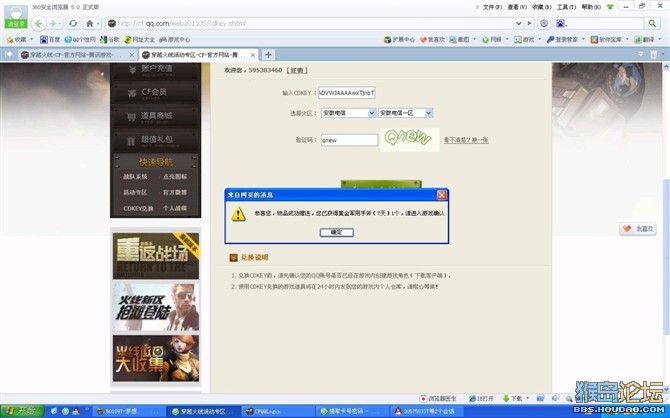Screen dimensions: 670x418
Task: Expand the 翻译 dropdown arrow
Action: [660, 39]
